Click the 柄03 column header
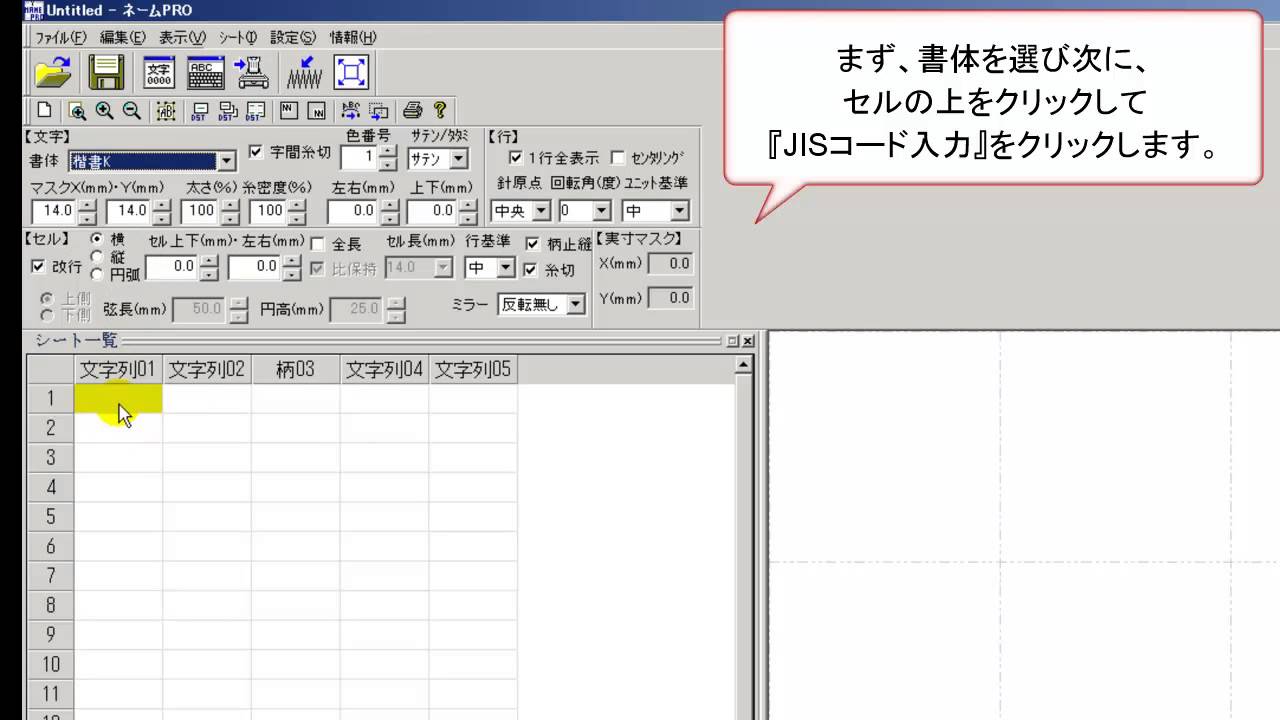The width and height of the screenshot is (1280, 720). [296, 369]
